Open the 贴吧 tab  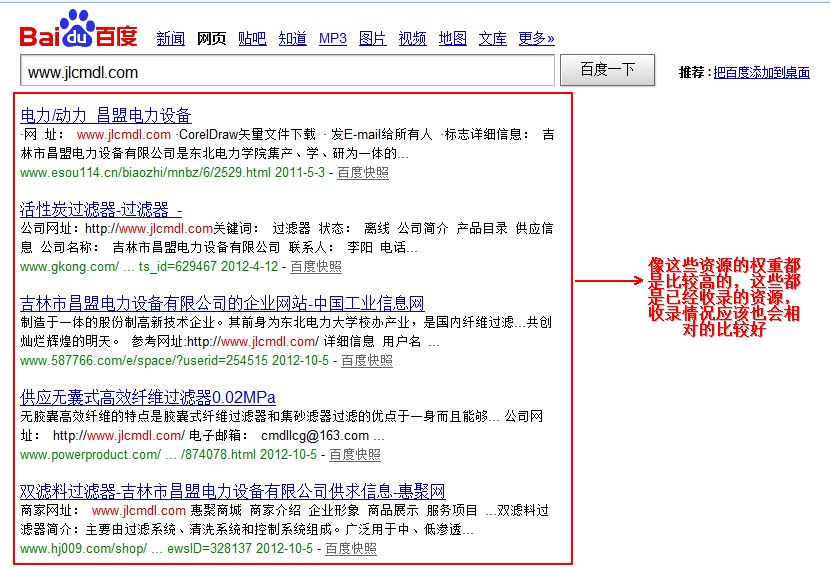252,39
